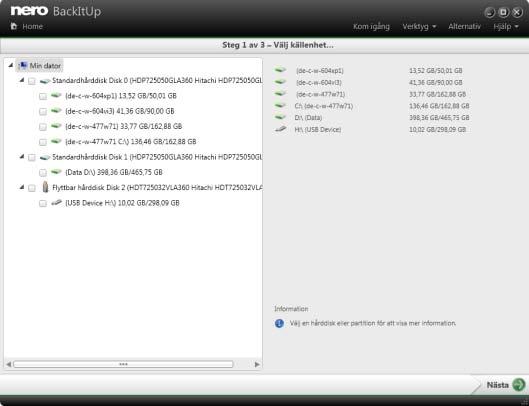Viewport: 529px width, 406px height.
Task: Collapse the Min dator tree node
Action: pos(11,65)
